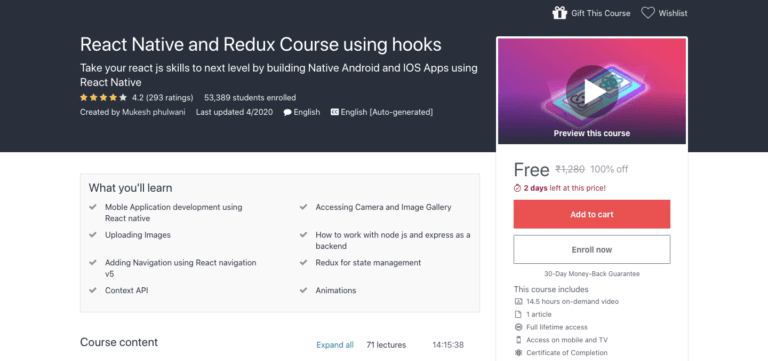Click the infinity icon beside Full lifetime access

coord(518,327)
